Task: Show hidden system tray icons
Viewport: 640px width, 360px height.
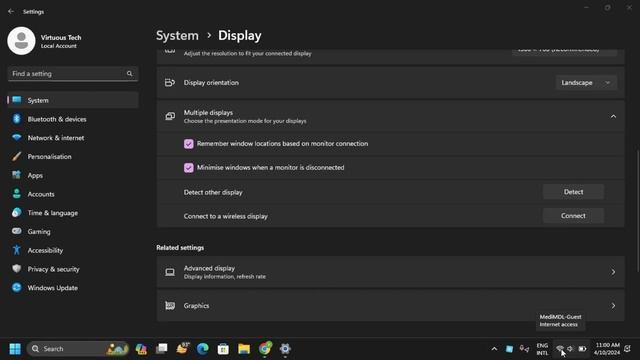Action: tap(494, 349)
